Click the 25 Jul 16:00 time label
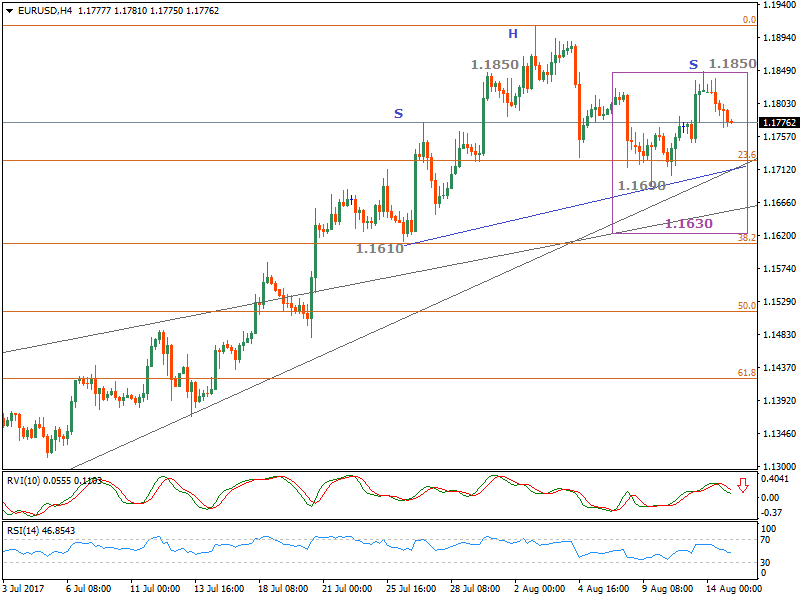Viewport: 800px width, 600px height. [411, 589]
